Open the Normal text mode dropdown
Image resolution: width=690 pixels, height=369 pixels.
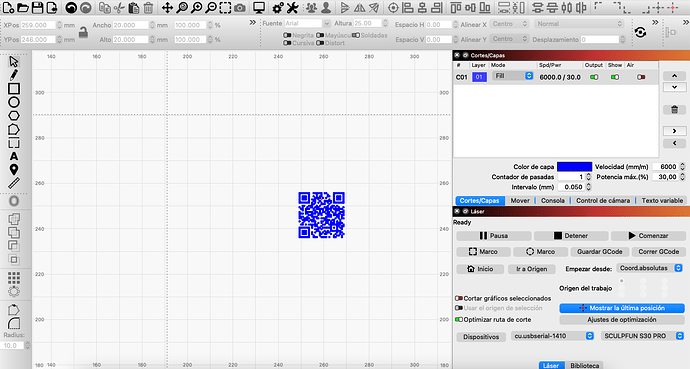pos(579,24)
